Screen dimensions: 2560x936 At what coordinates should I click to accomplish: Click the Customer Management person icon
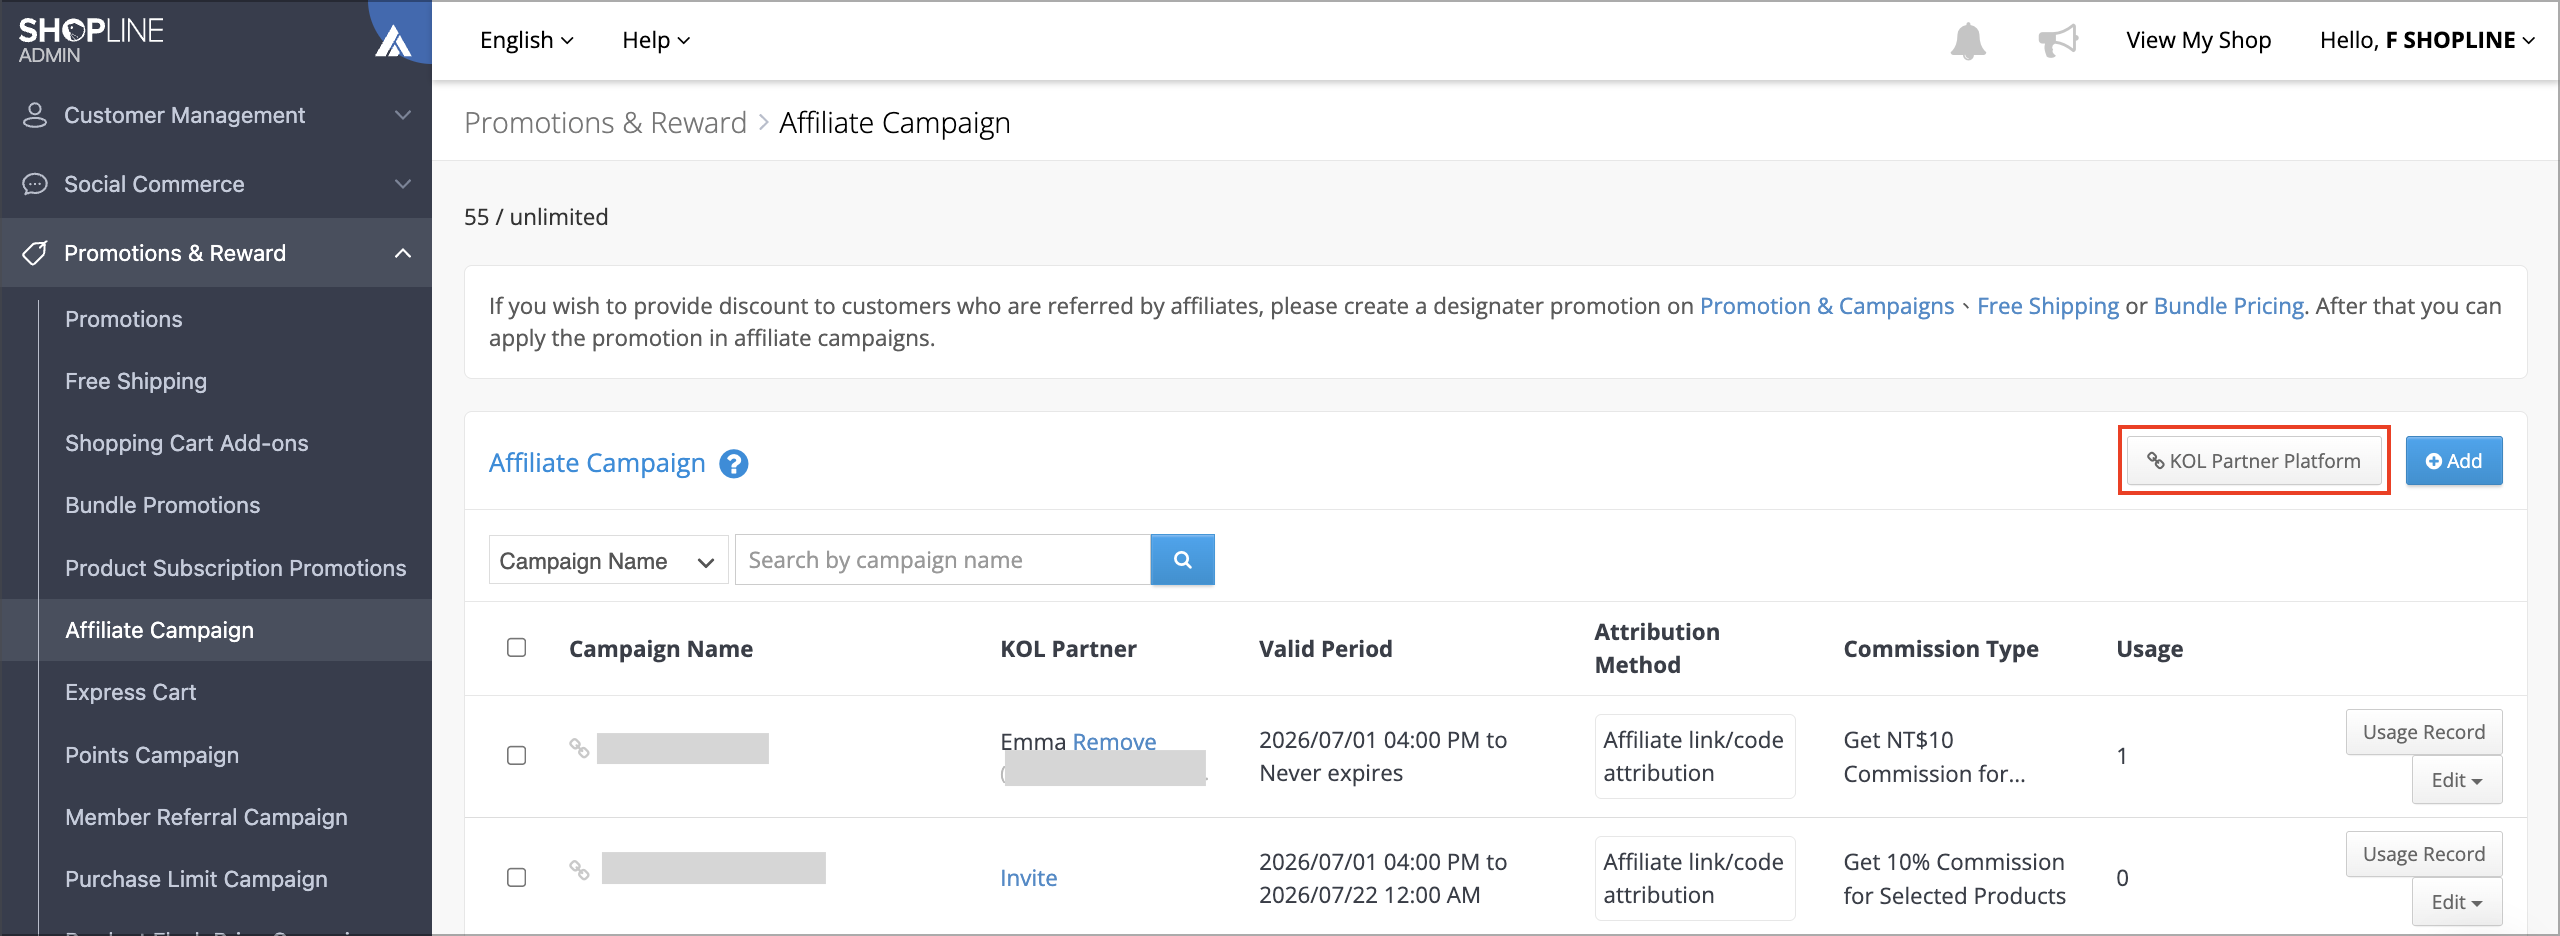[35, 115]
